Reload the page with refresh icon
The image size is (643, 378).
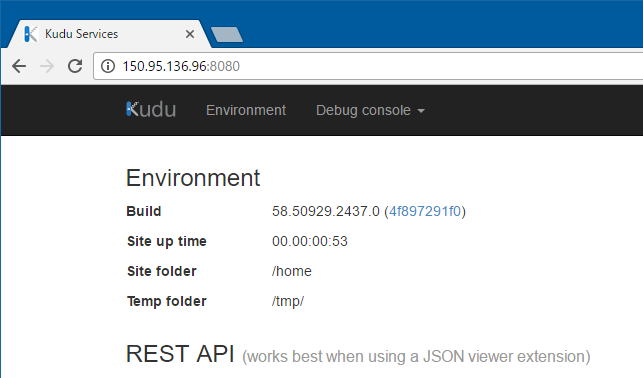[75, 66]
